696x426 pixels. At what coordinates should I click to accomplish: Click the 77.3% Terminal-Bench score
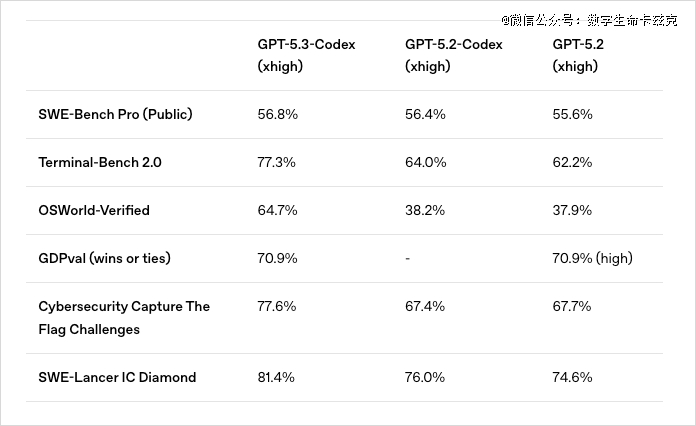point(277,162)
